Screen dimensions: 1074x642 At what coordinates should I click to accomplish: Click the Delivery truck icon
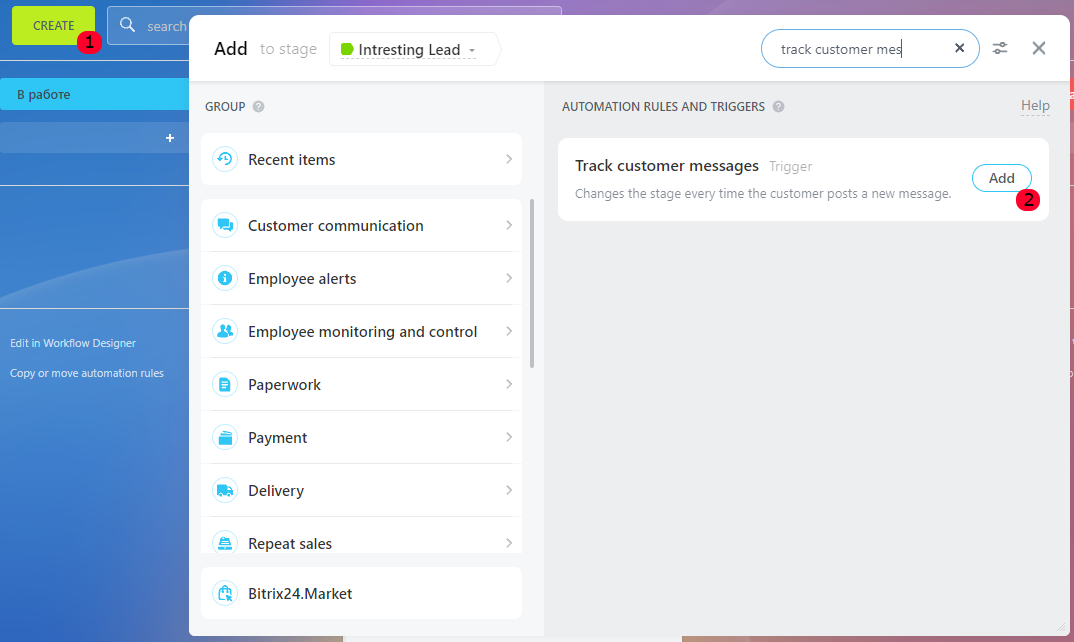click(225, 491)
